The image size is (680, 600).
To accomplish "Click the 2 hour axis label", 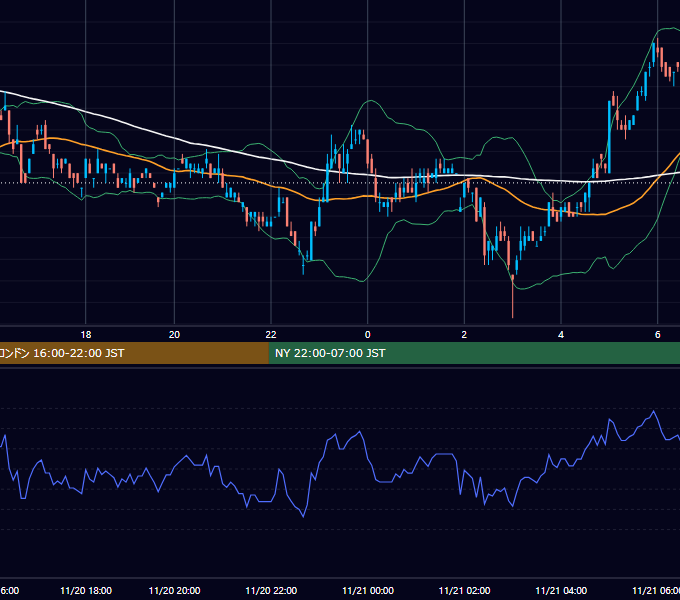I will tap(464, 335).
